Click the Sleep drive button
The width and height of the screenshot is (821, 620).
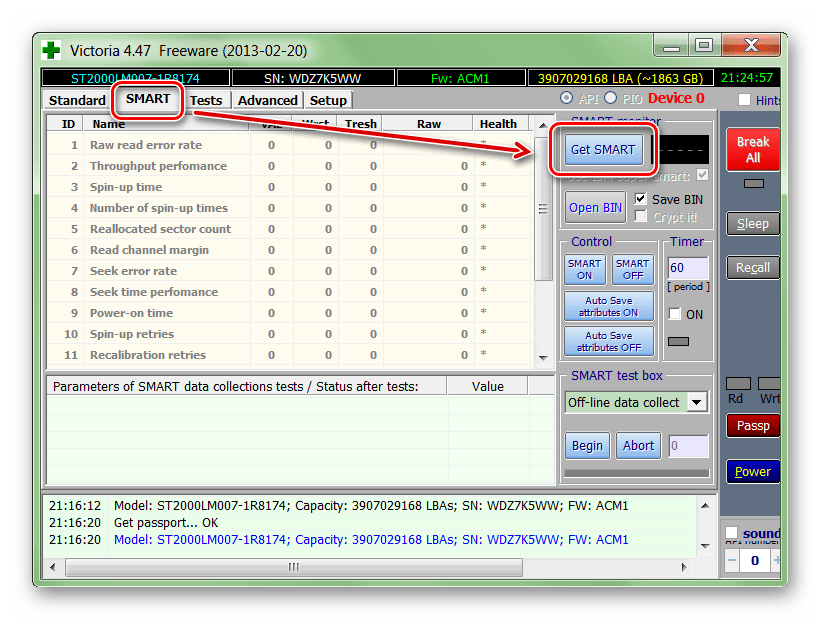pyautogui.click(x=752, y=224)
